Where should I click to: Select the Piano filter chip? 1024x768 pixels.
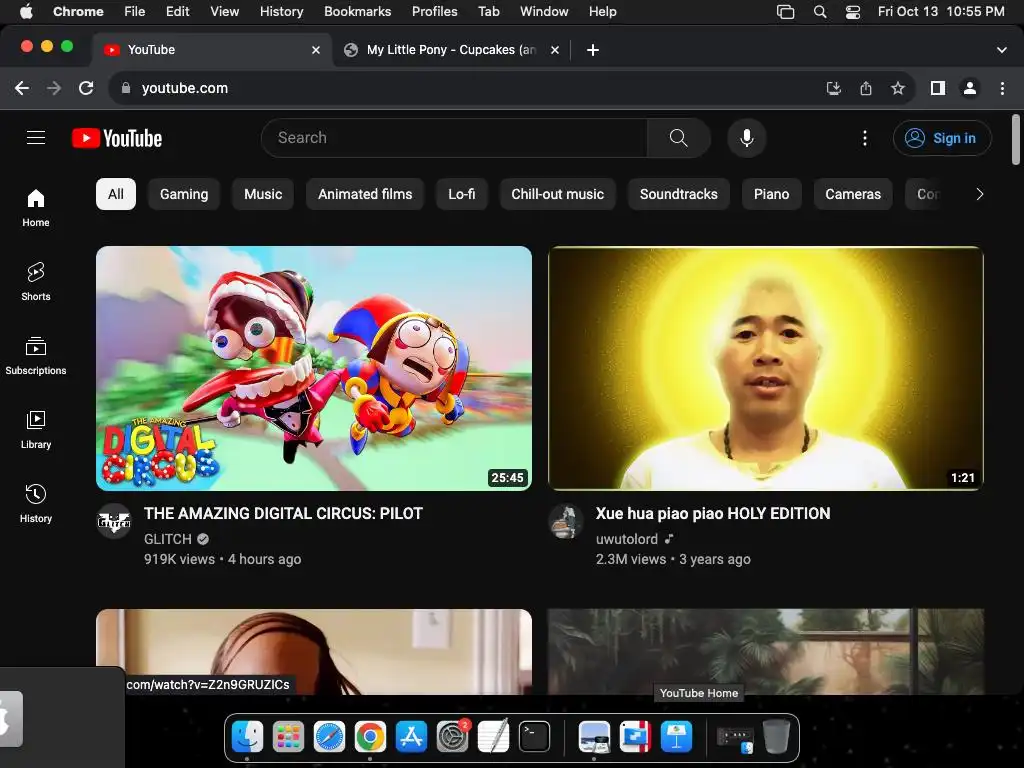click(x=771, y=194)
